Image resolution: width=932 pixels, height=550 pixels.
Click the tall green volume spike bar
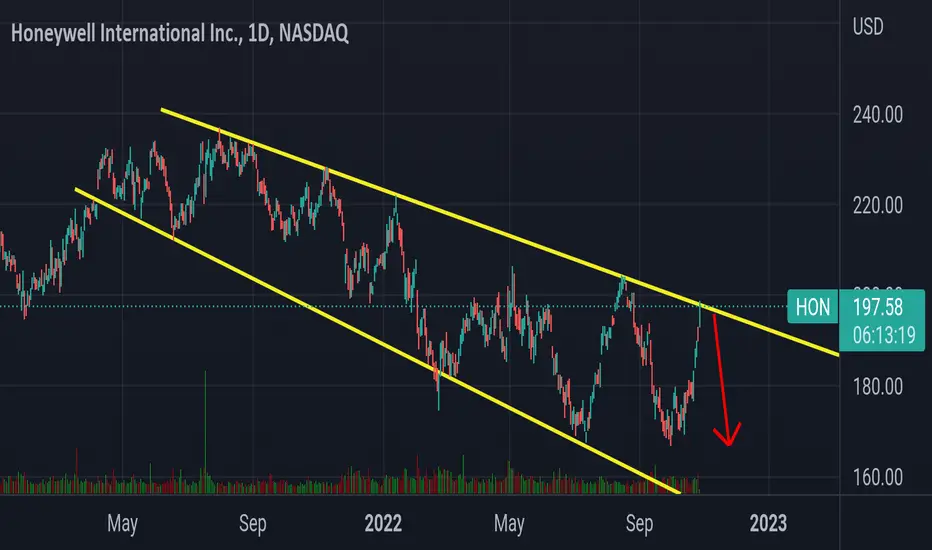tap(206, 431)
